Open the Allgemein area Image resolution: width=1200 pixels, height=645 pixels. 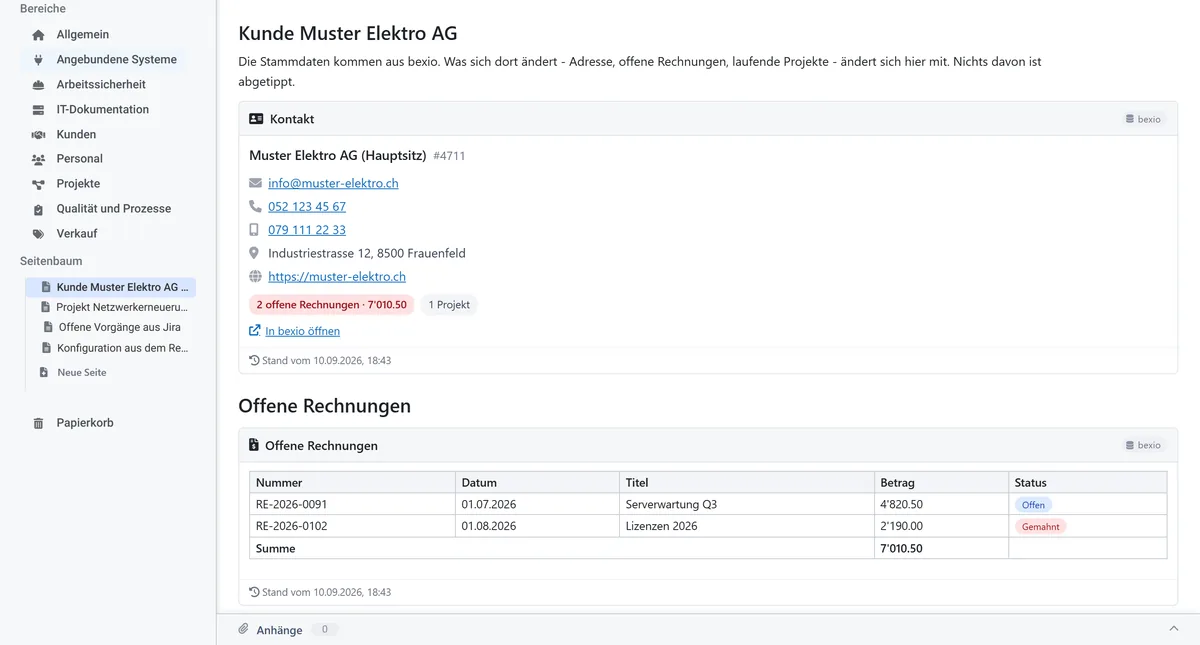[x=83, y=35]
